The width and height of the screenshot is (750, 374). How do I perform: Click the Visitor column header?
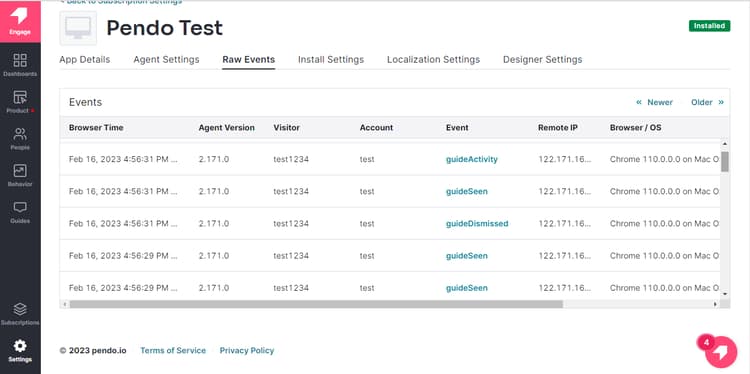(287, 128)
